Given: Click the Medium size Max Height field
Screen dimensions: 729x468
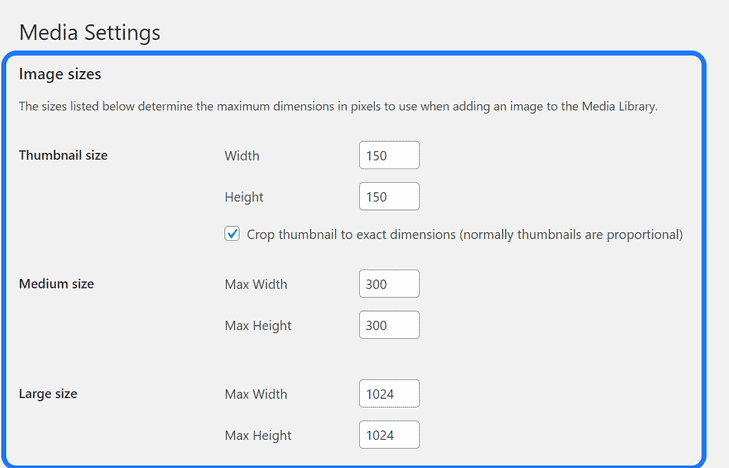Looking at the screenshot, I should (x=389, y=325).
